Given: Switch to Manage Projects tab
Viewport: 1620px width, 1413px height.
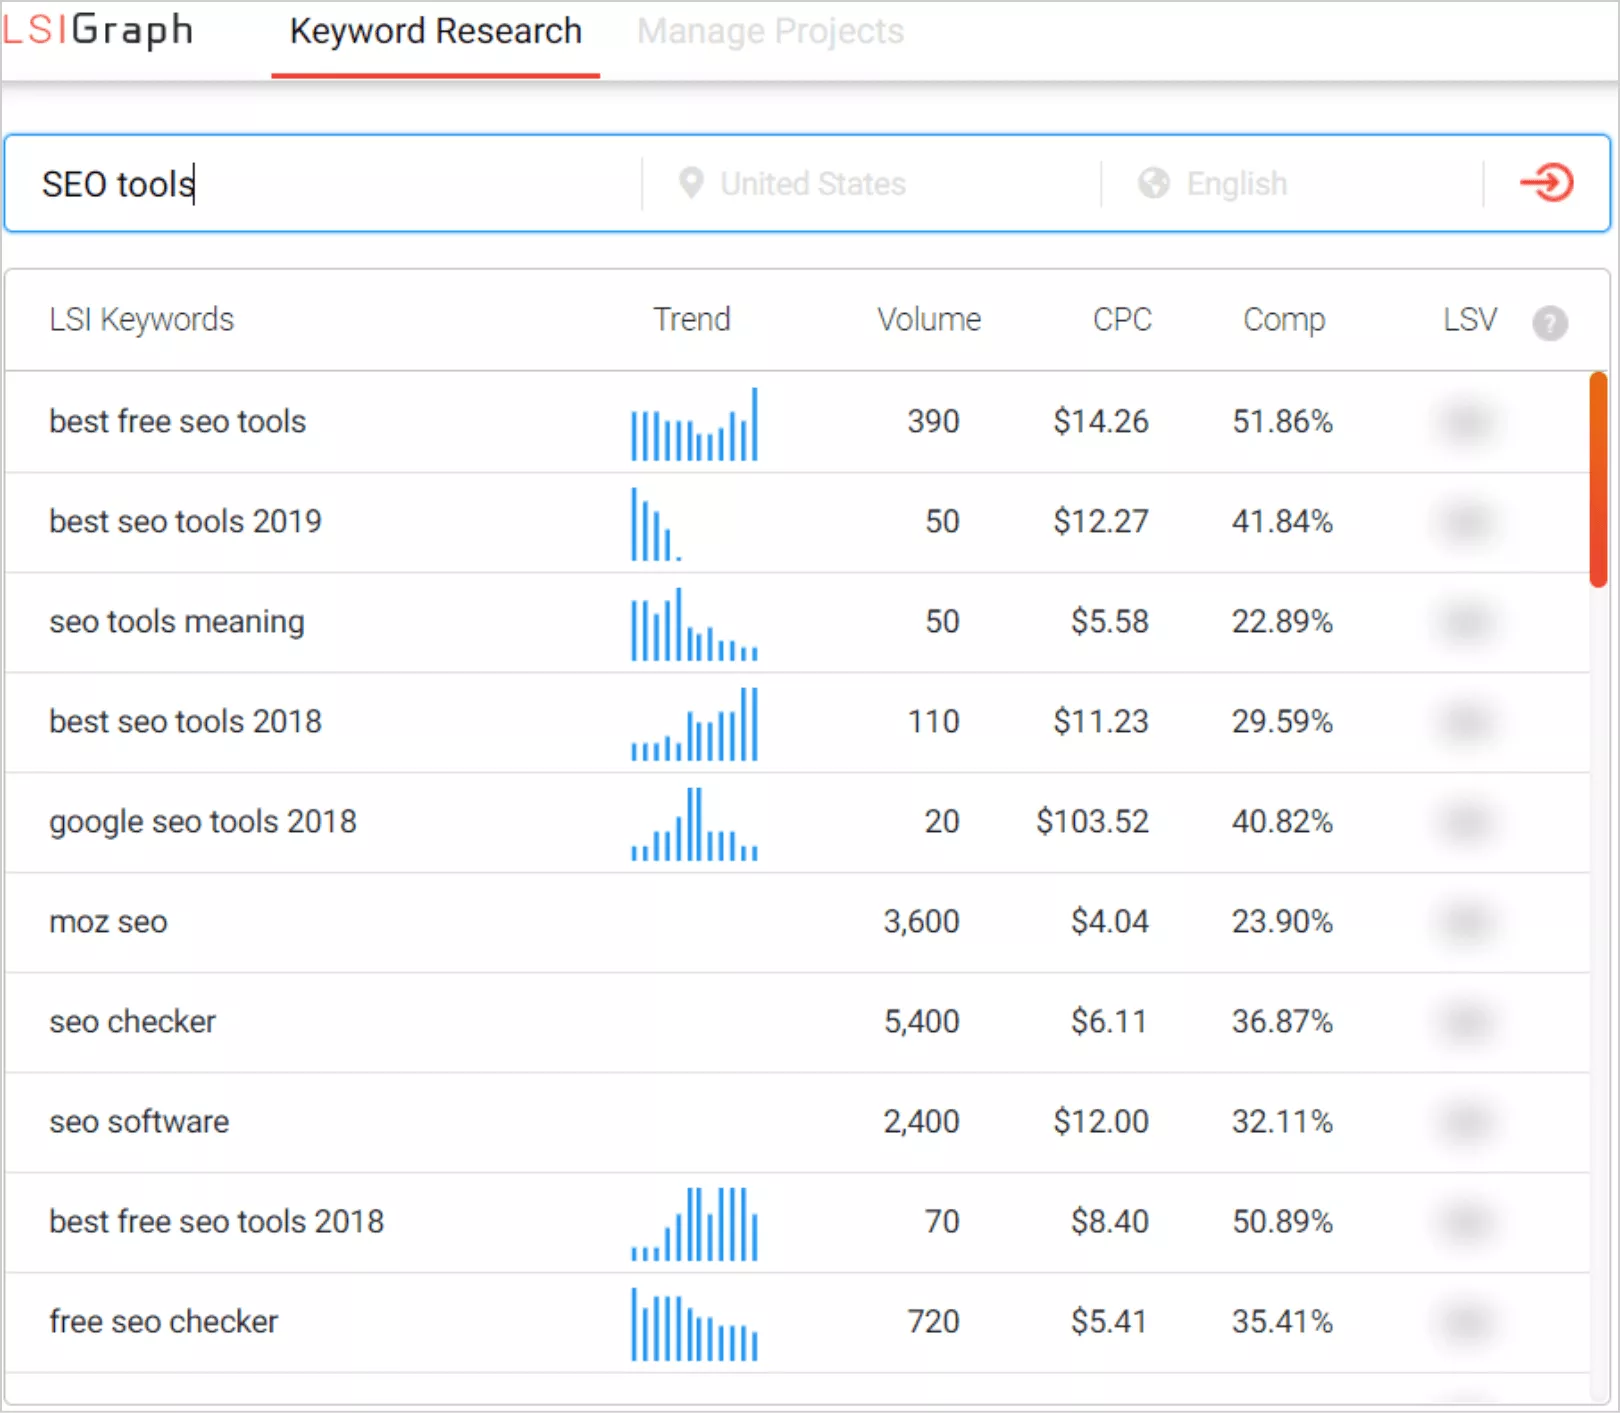Looking at the screenshot, I should [770, 32].
